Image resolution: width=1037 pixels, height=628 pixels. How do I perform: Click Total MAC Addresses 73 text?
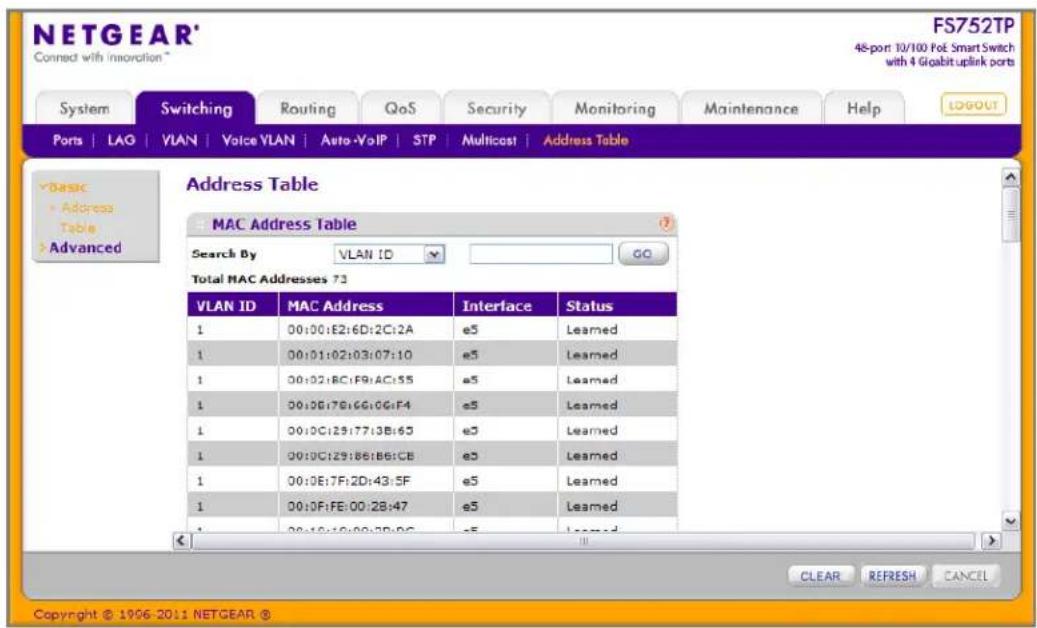[269, 279]
